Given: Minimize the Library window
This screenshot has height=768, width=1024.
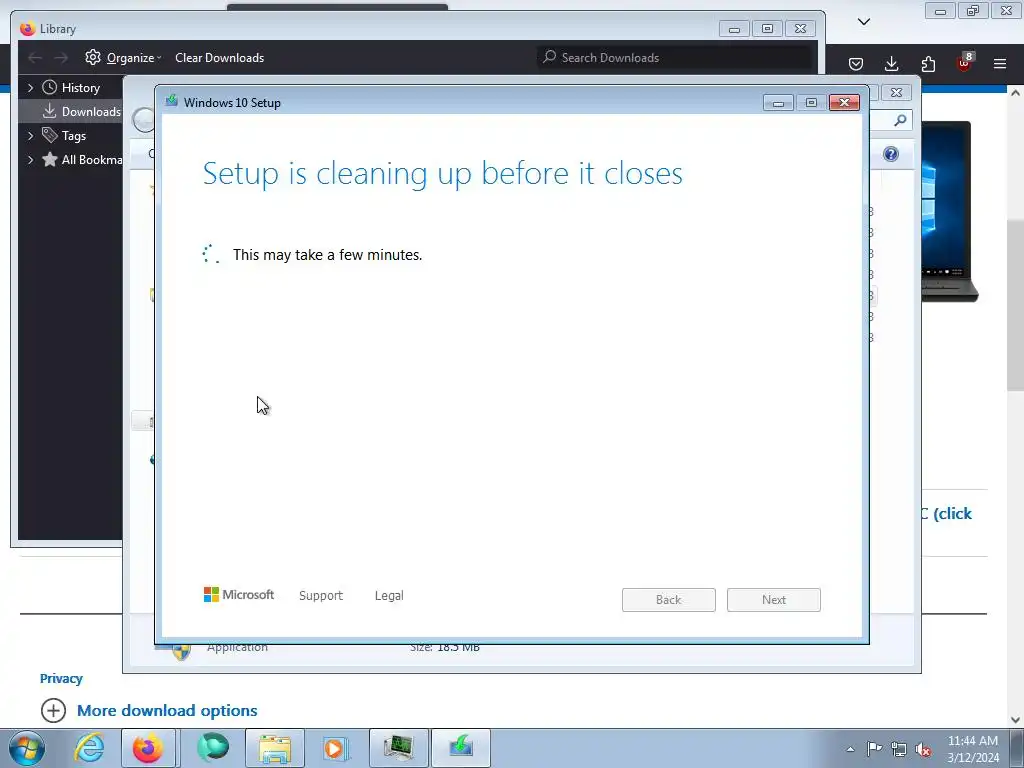Looking at the screenshot, I should point(734,29).
